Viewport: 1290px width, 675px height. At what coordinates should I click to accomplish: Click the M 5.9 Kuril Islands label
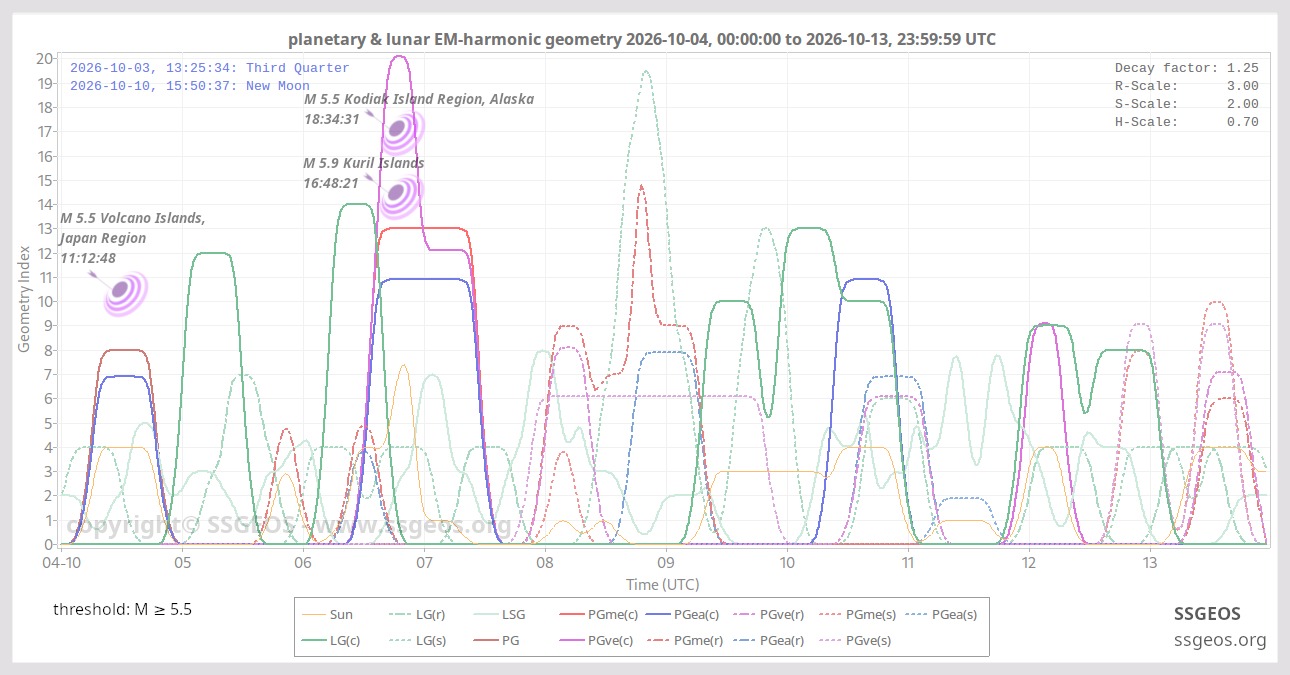pos(364,173)
